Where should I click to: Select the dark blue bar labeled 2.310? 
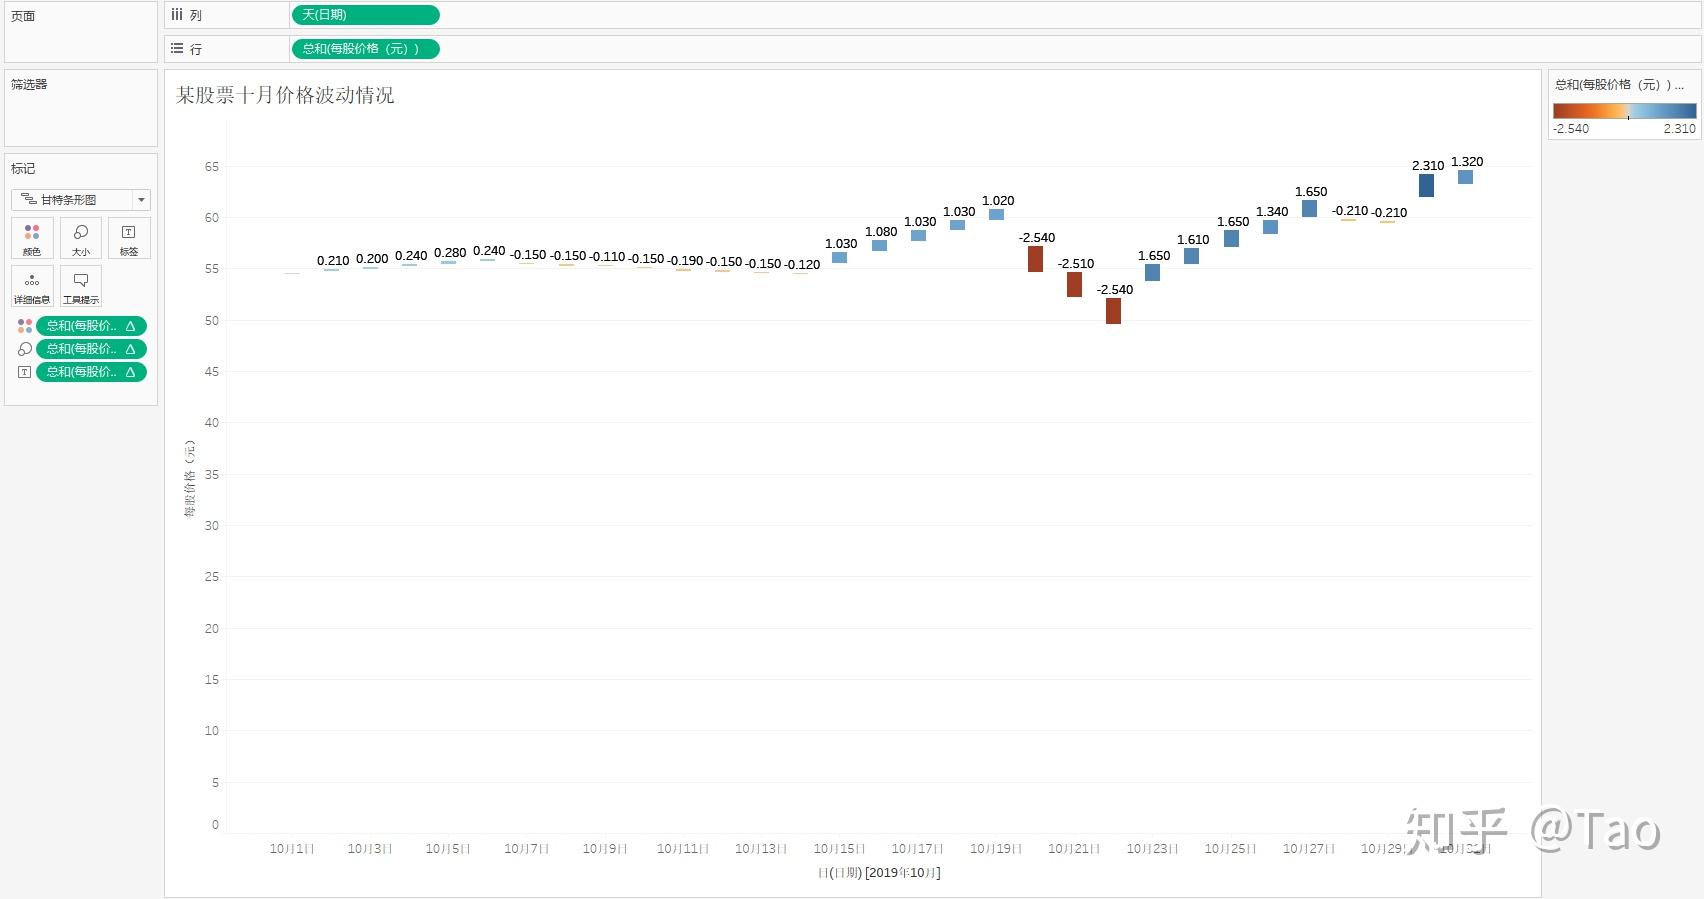pyautogui.click(x=1426, y=185)
